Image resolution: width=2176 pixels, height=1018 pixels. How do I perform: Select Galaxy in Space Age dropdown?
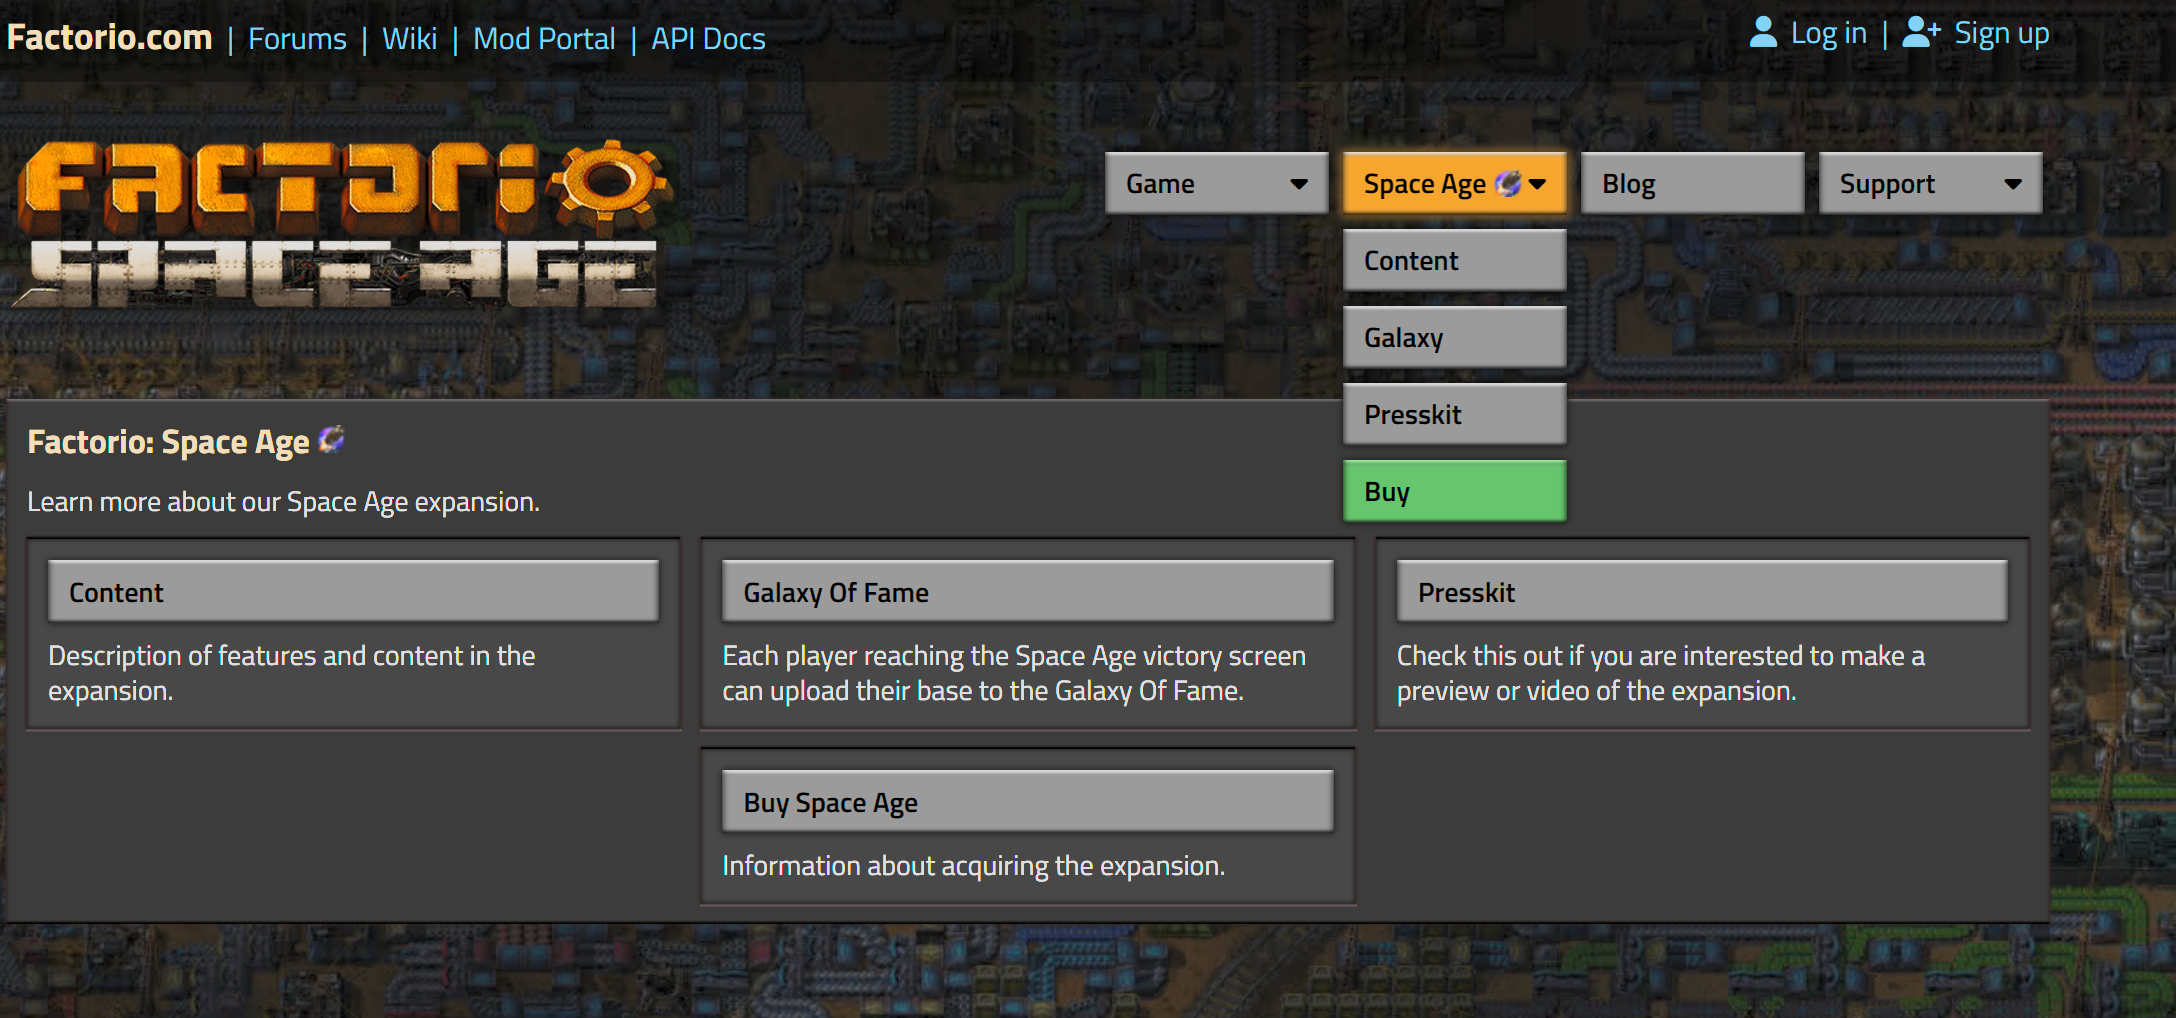pos(1454,337)
